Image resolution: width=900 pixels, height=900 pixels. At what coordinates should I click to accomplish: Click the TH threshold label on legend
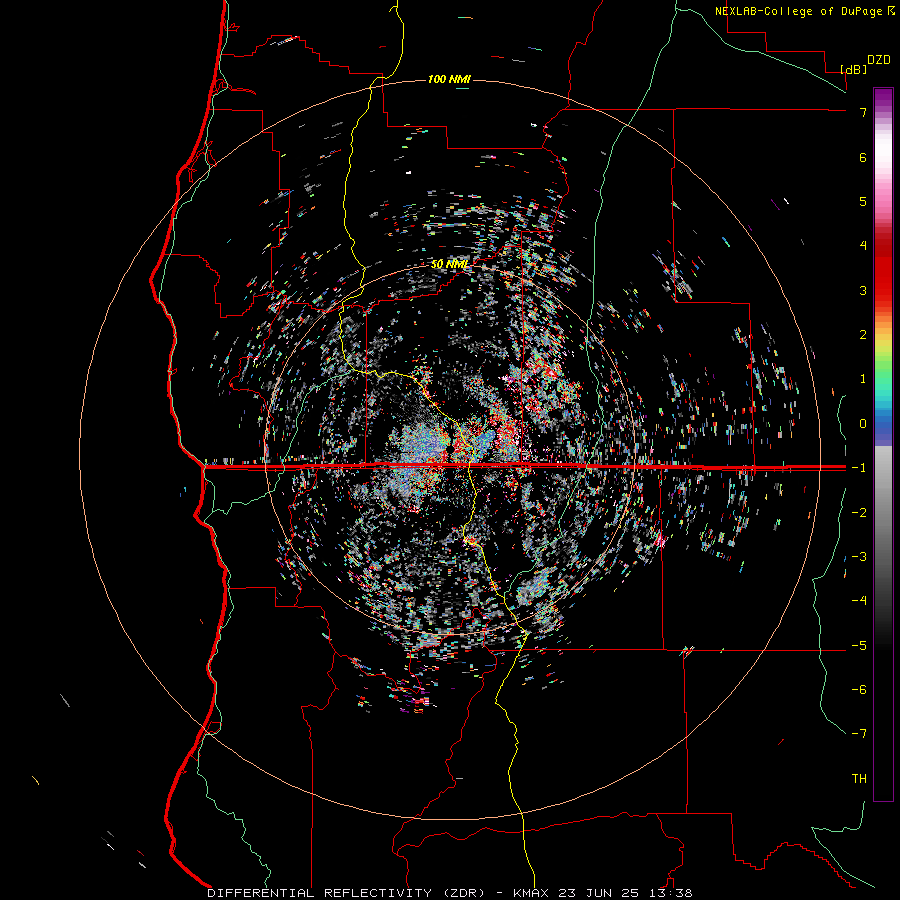(x=859, y=779)
